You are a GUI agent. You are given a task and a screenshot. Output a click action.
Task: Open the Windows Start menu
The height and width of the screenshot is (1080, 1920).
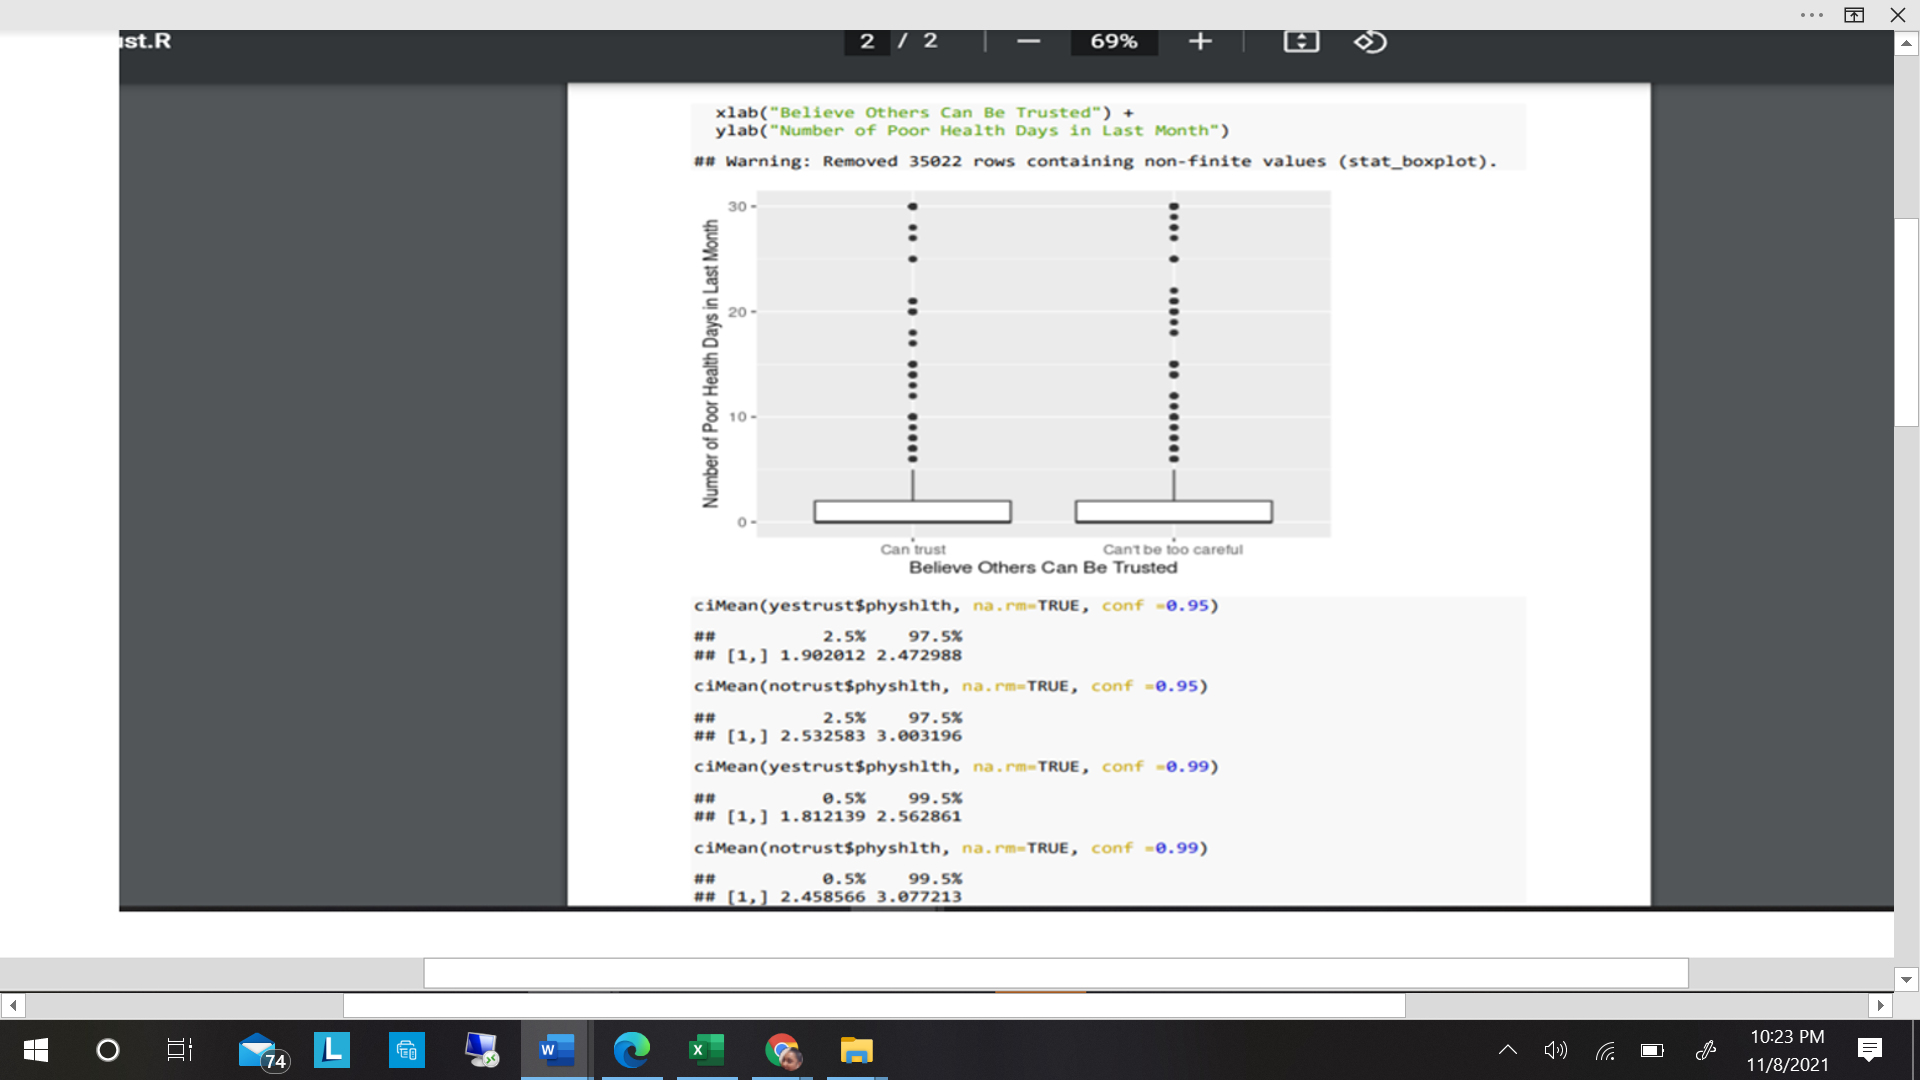pyautogui.click(x=35, y=1050)
